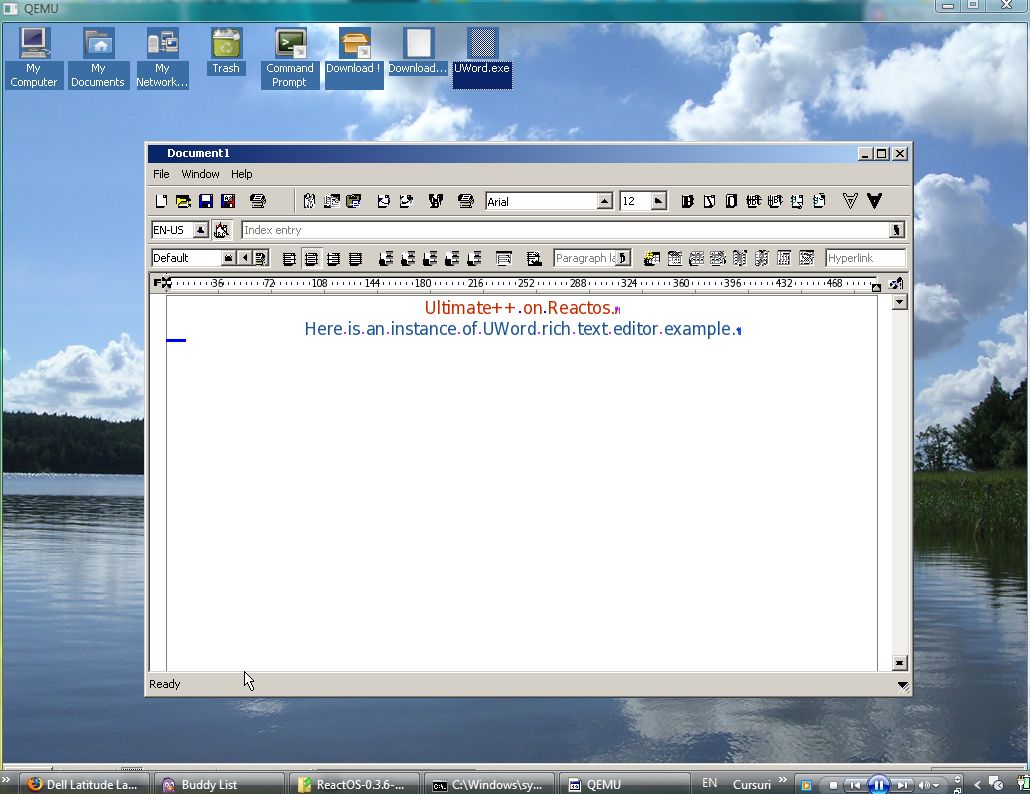The height and width of the screenshot is (794, 1030).
Task: Toggle Italic formatting
Action: coord(709,201)
